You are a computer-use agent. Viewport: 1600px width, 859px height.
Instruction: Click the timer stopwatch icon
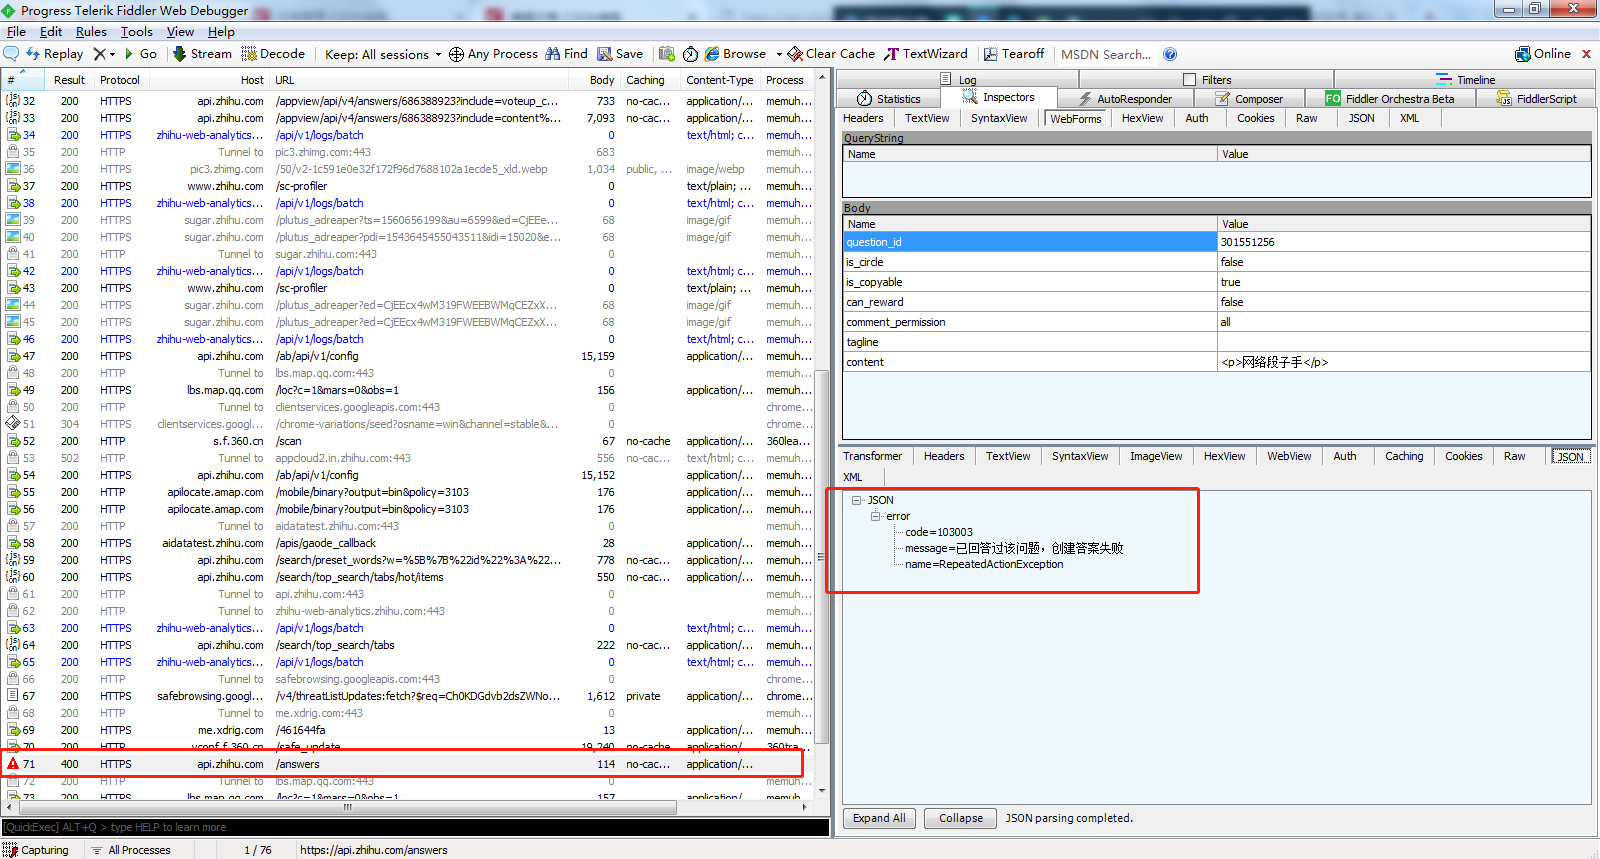point(690,54)
